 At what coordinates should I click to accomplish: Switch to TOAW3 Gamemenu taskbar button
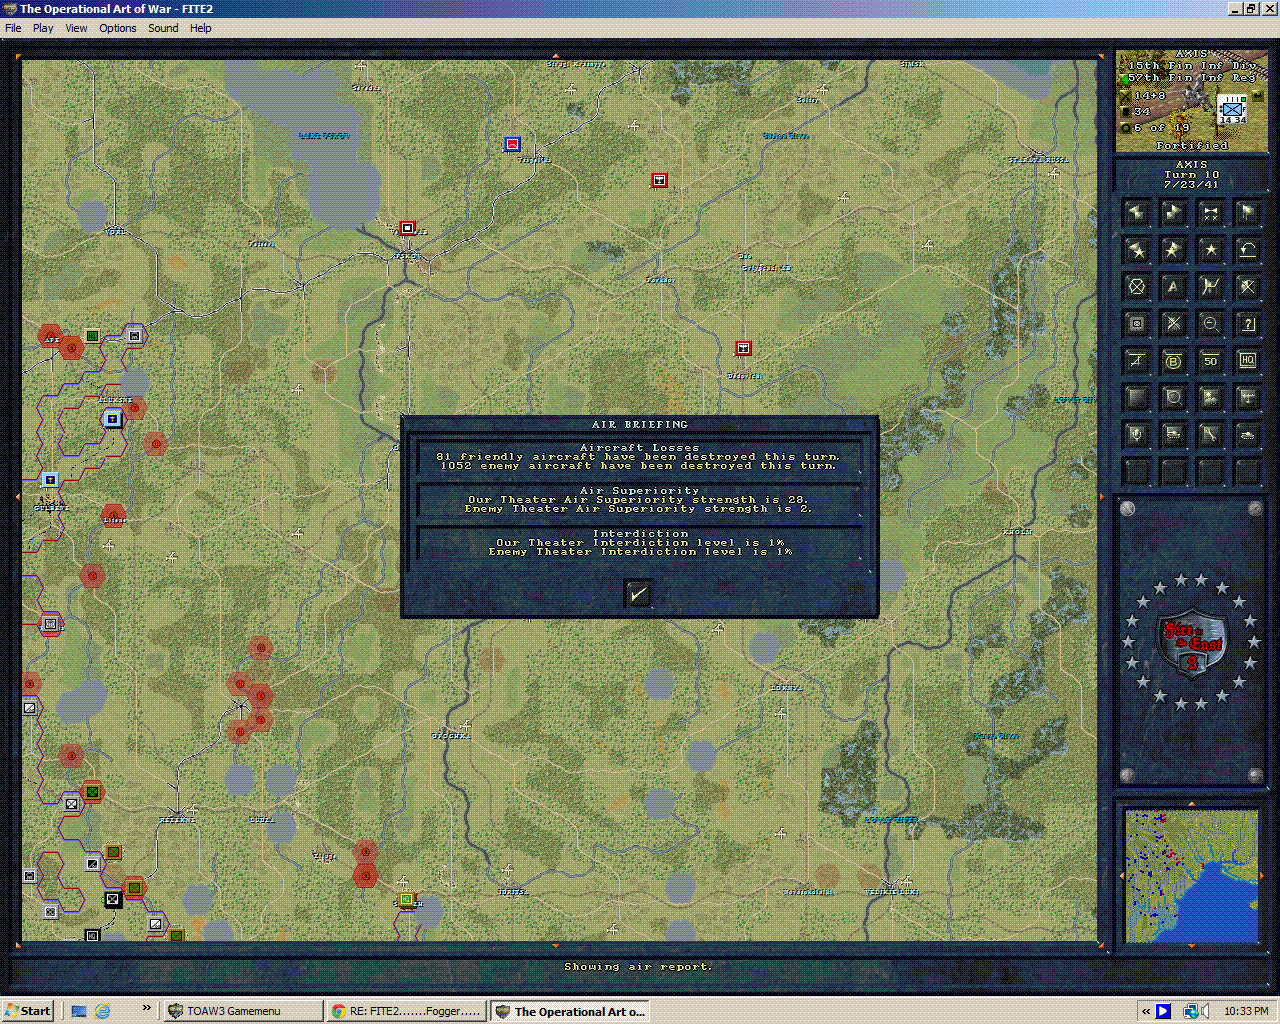243,1011
